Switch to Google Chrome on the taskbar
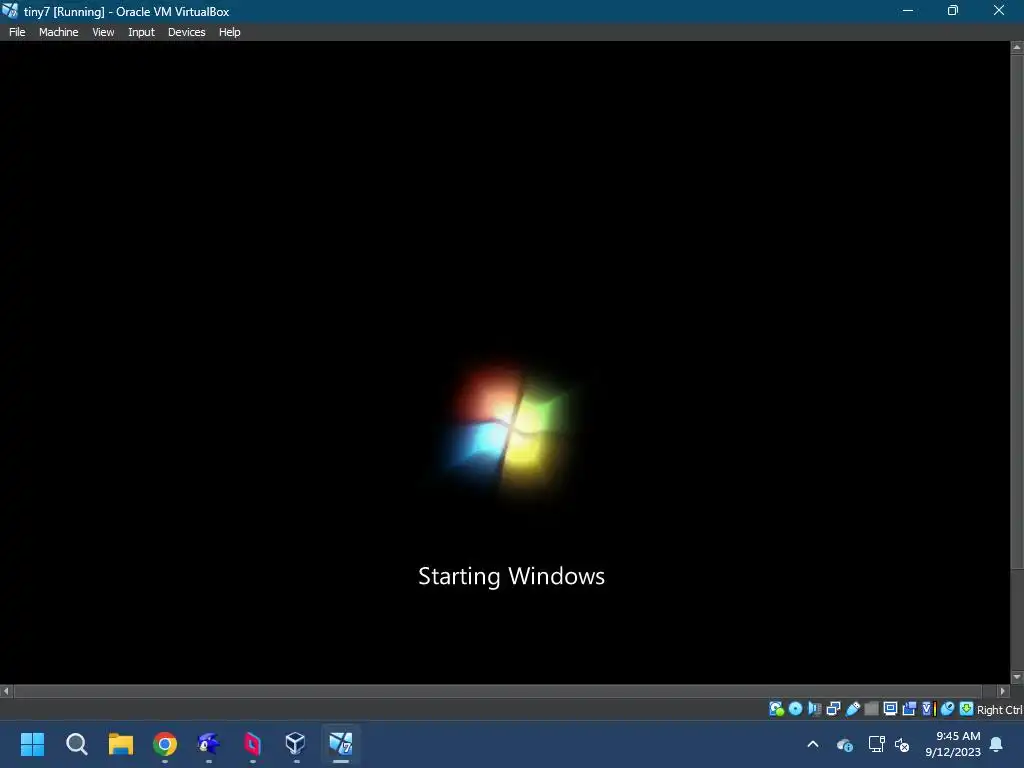The height and width of the screenshot is (768, 1024). pos(165,744)
